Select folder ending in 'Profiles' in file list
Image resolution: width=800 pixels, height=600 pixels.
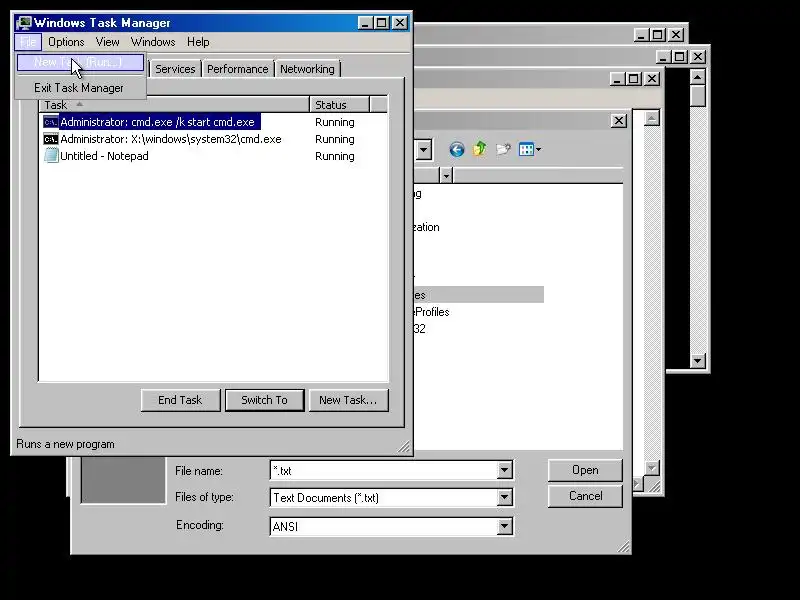[432, 312]
